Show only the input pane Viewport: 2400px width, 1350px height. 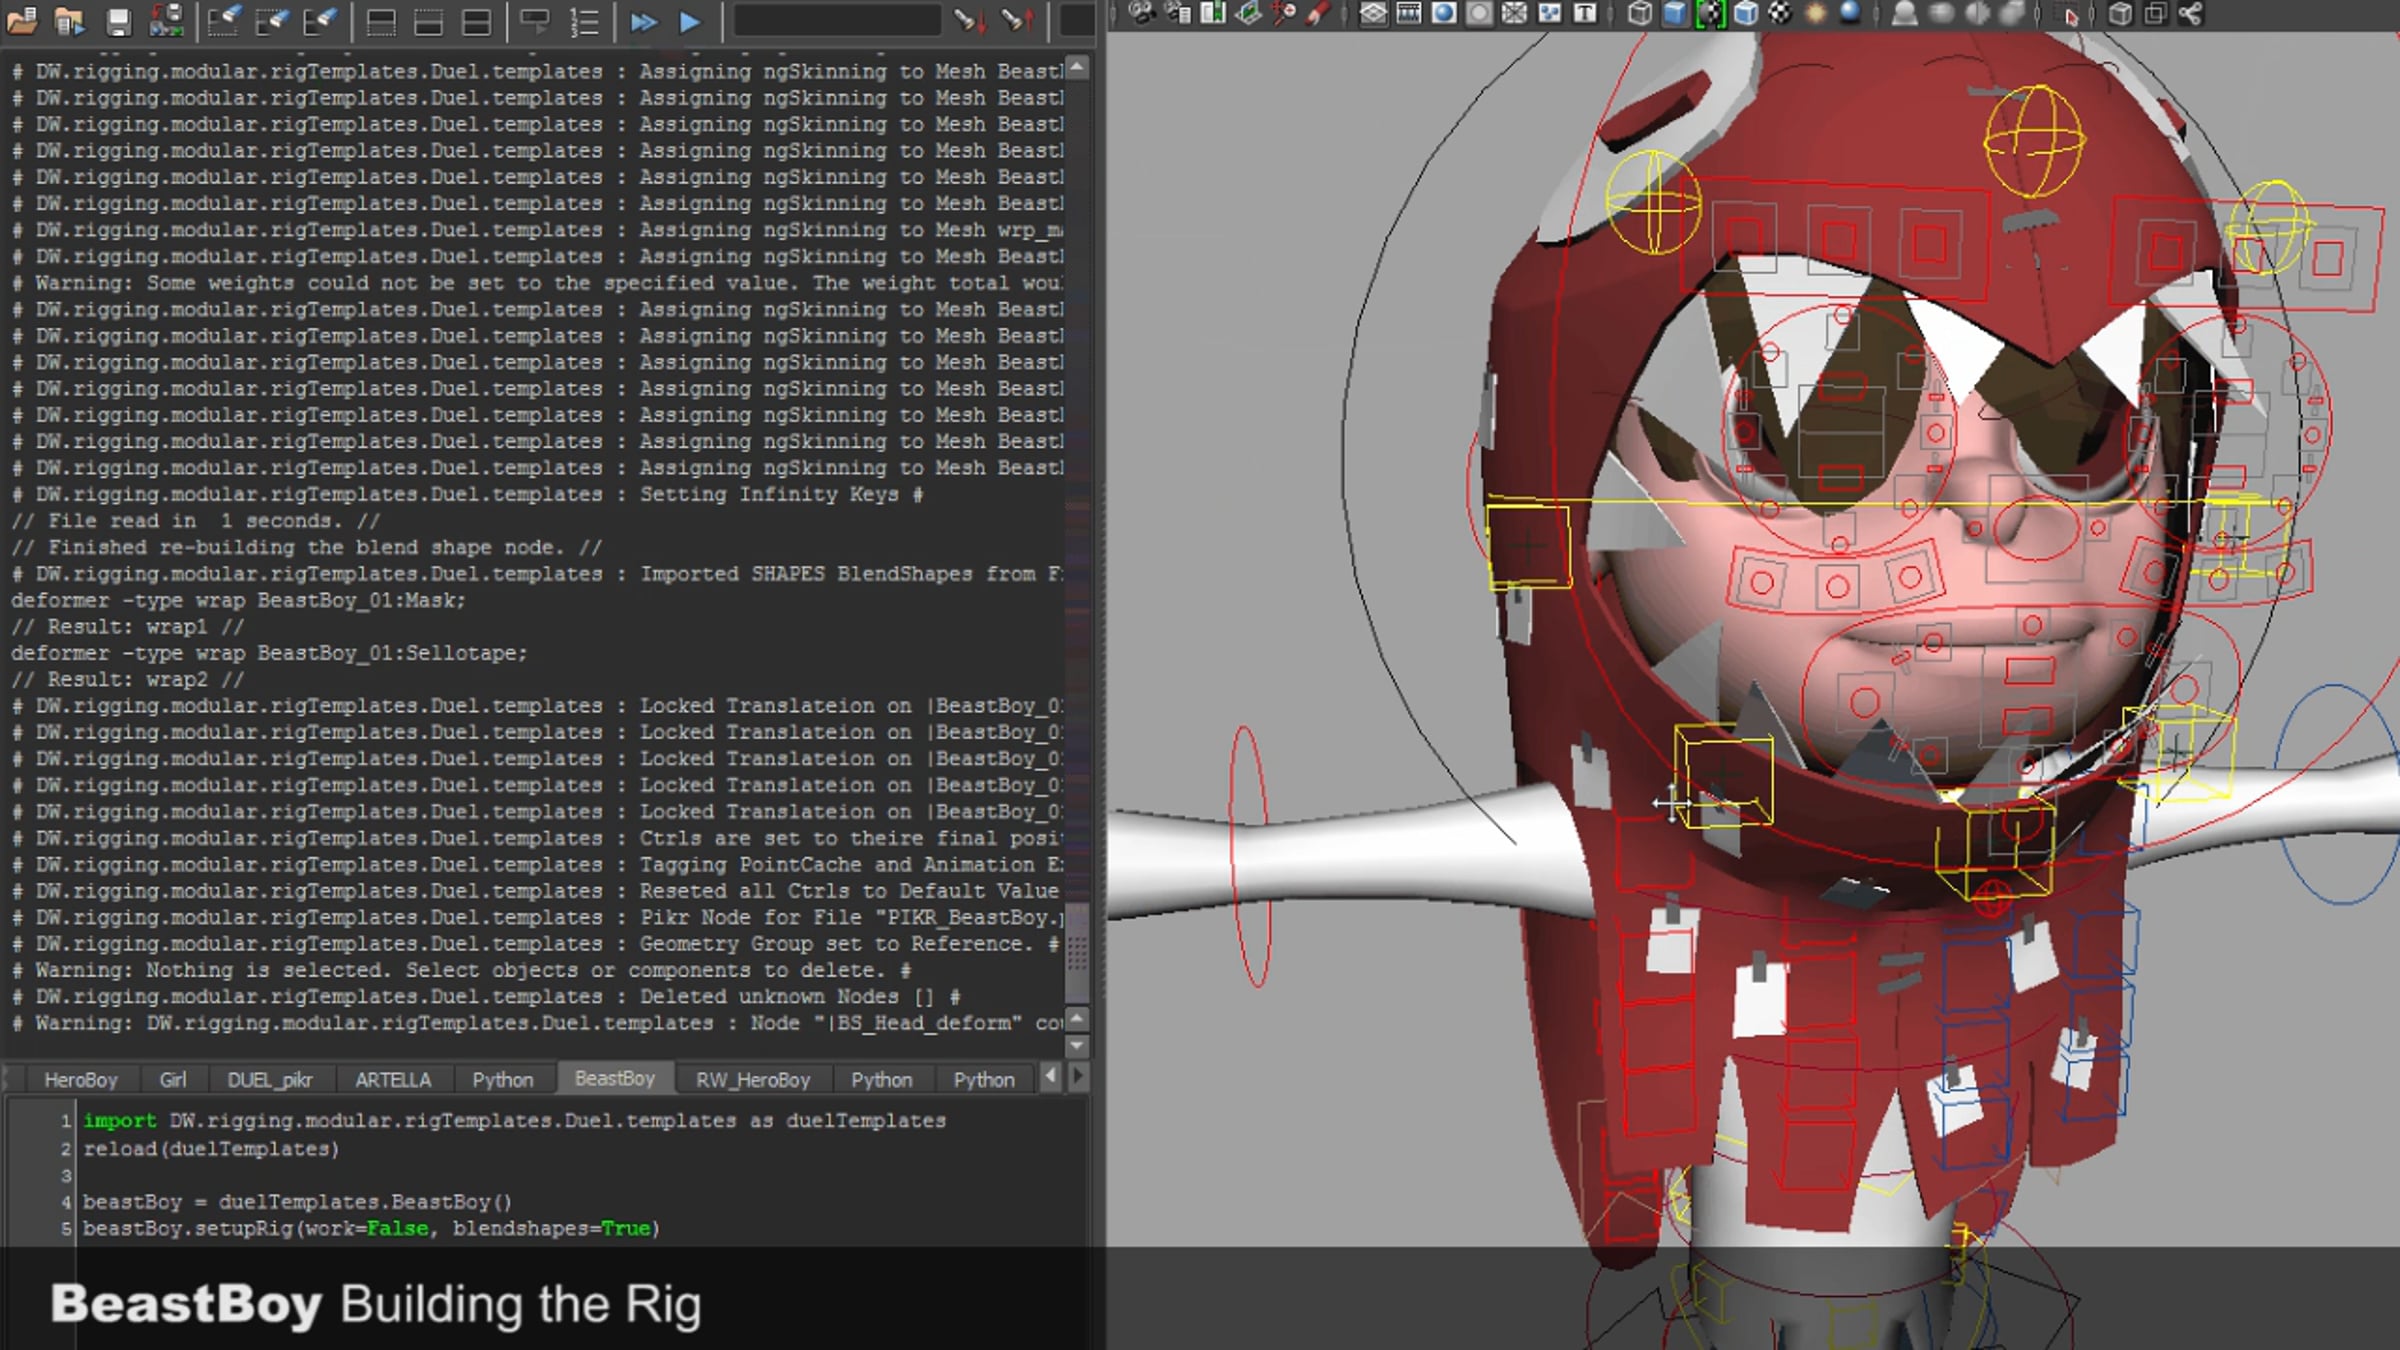(429, 21)
